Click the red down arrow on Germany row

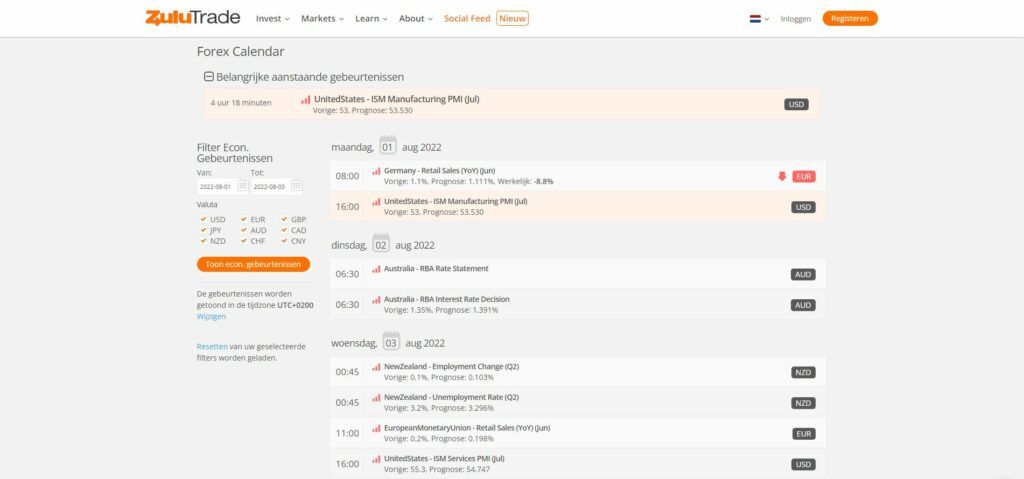tap(782, 176)
